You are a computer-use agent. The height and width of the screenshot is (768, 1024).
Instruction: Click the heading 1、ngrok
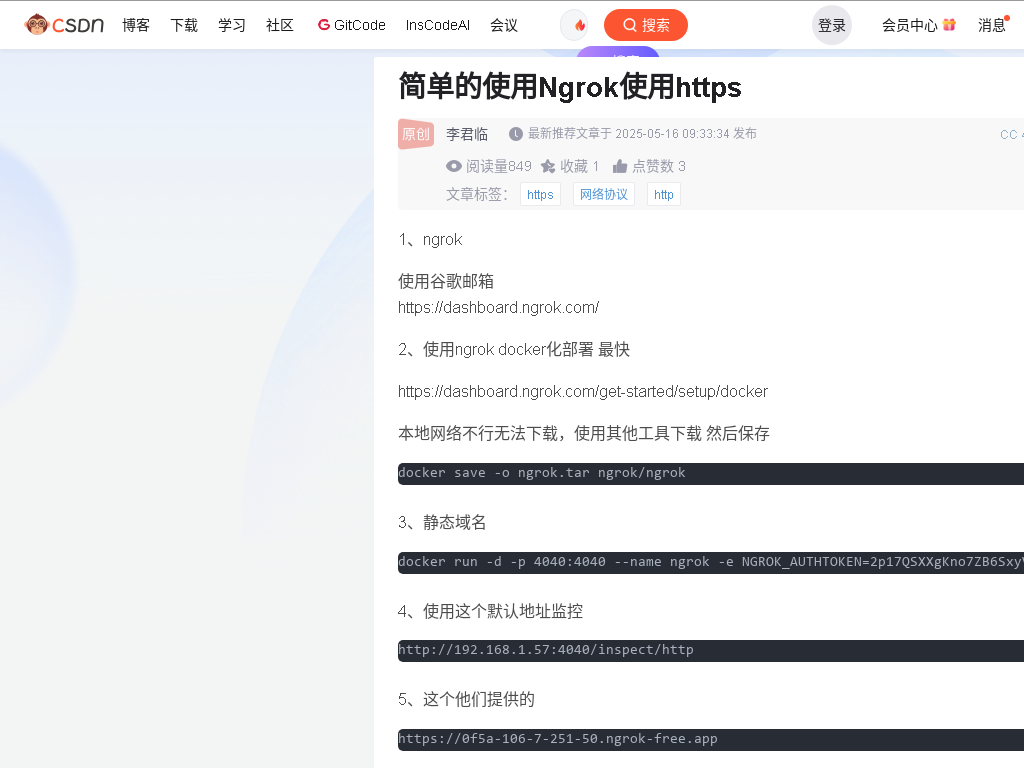coord(430,240)
